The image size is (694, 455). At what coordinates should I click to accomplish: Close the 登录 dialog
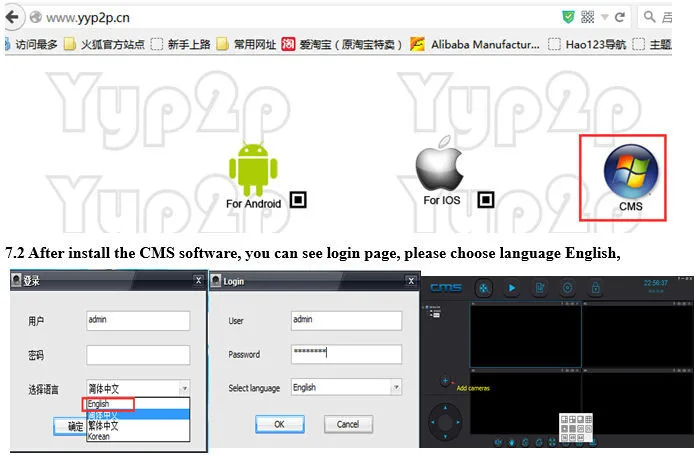click(x=198, y=280)
